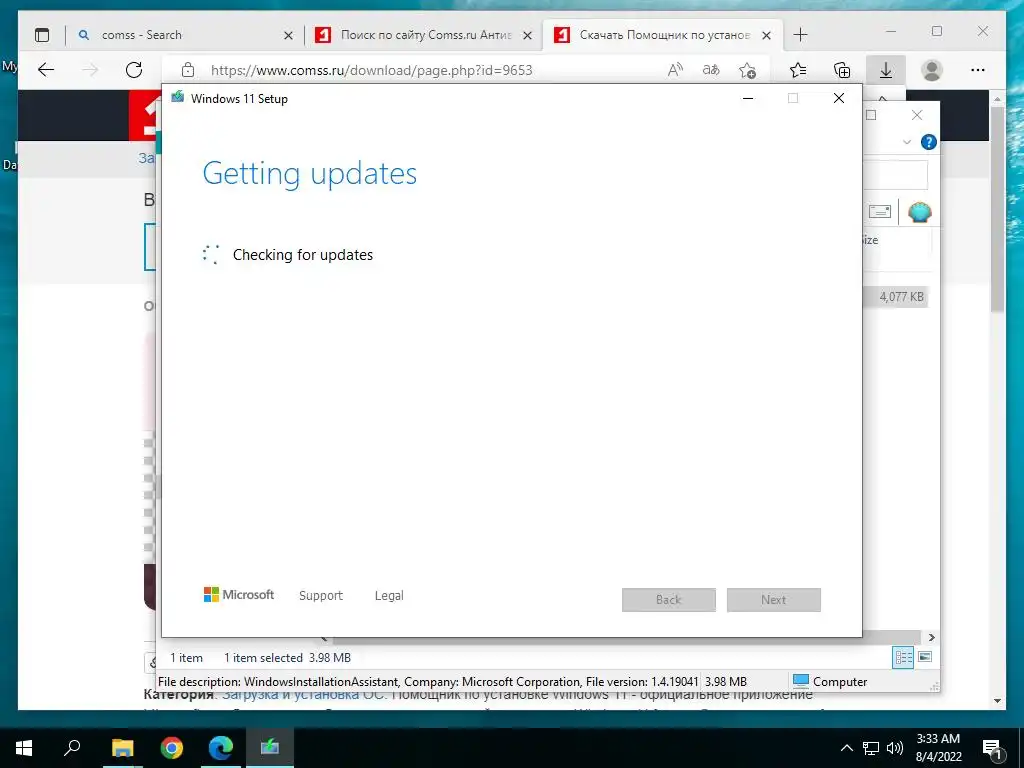1024x768 pixels.
Task: Close the 'comss - Search' tab
Action: [x=288, y=35]
